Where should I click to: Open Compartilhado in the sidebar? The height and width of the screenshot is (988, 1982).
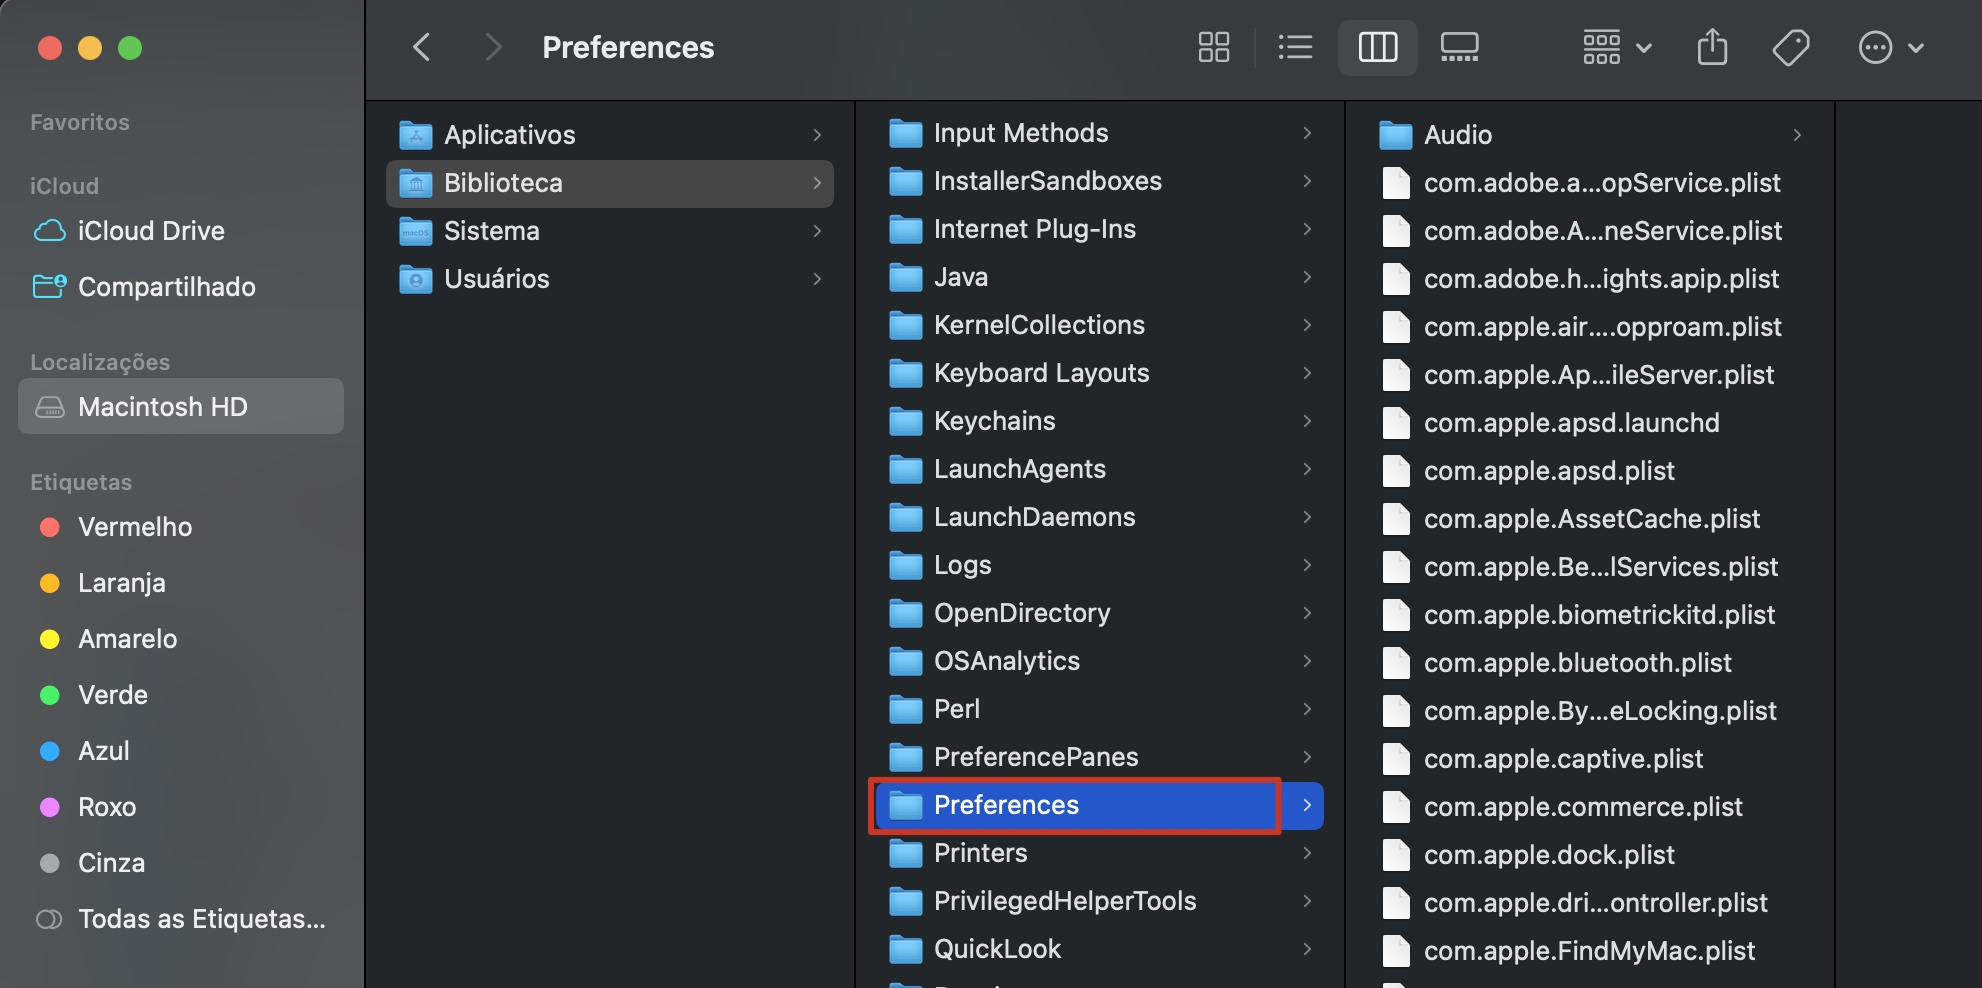168,287
